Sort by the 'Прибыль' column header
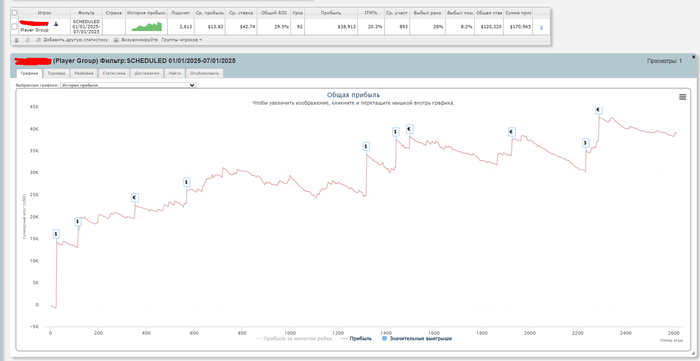 pos(331,13)
